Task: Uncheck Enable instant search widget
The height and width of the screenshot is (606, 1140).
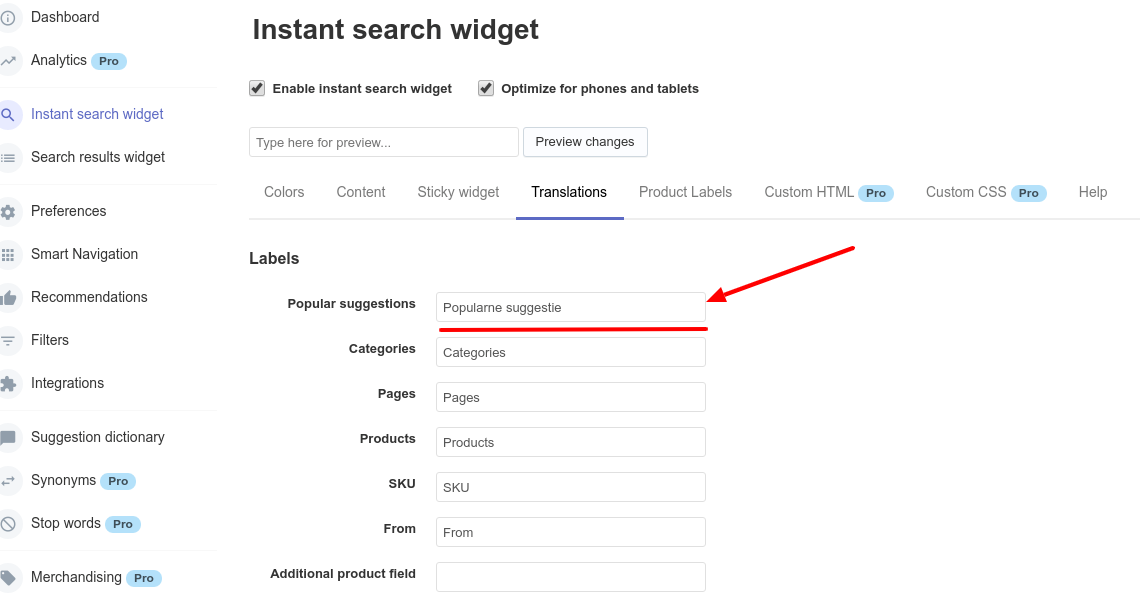Action: tap(257, 88)
